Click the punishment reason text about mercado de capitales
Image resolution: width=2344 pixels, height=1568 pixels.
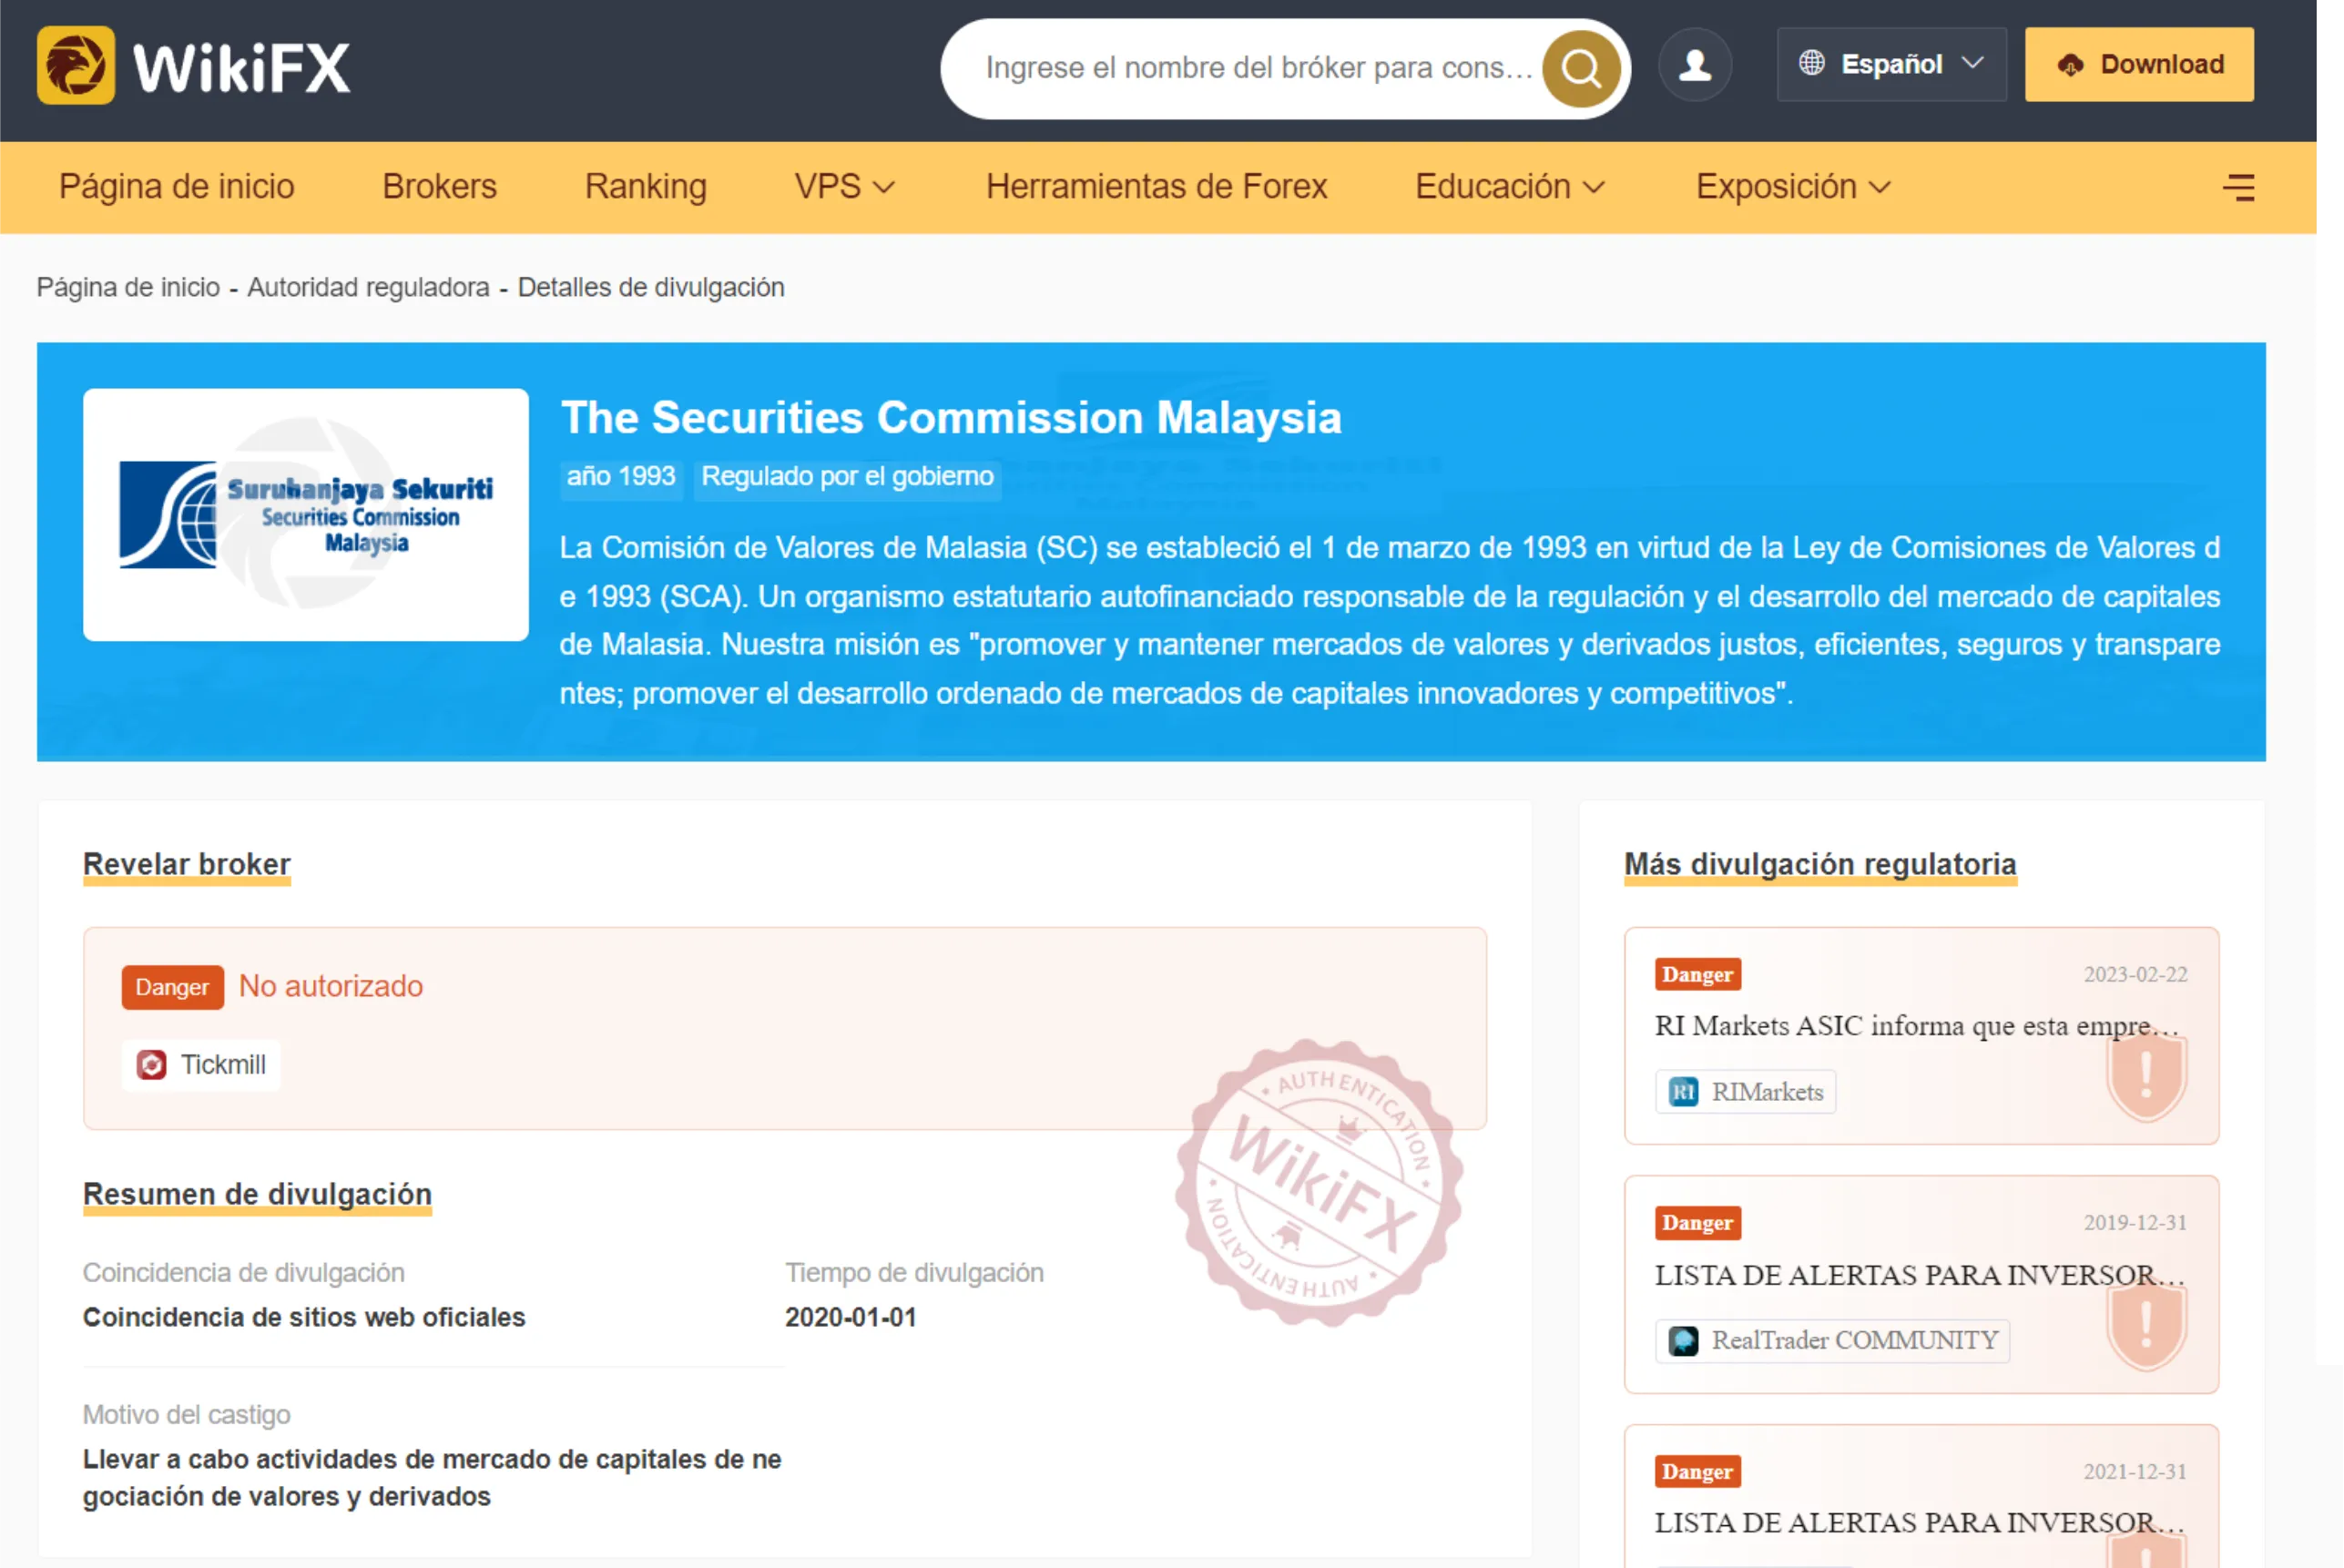pyautogui.click(x=432, y=1478)
